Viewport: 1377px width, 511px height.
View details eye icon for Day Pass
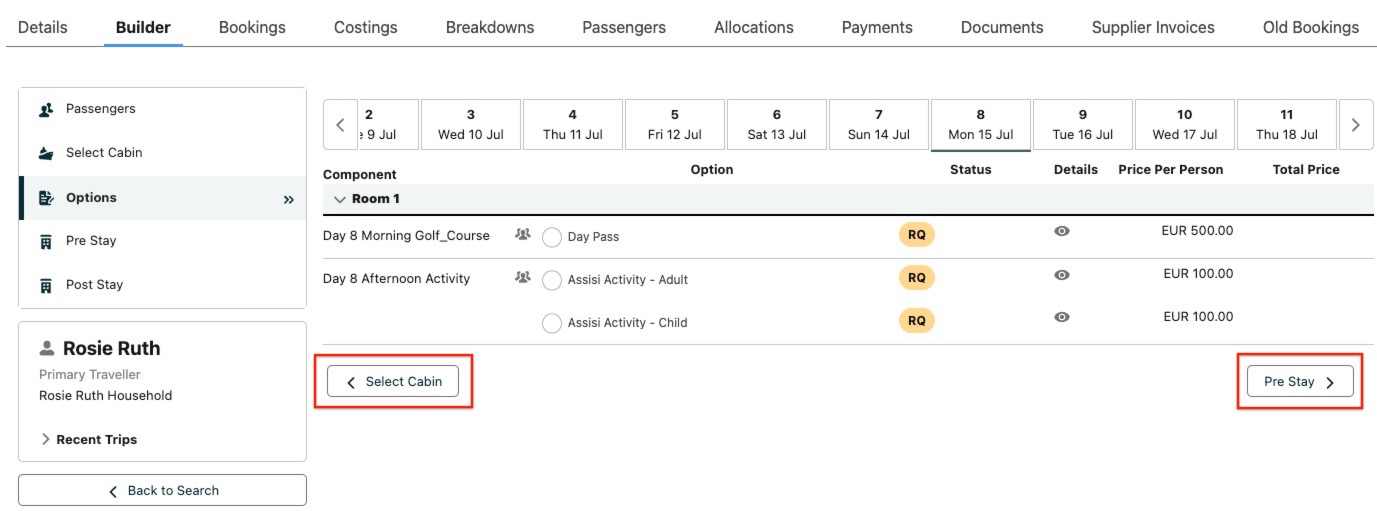tap(1062, 231)
